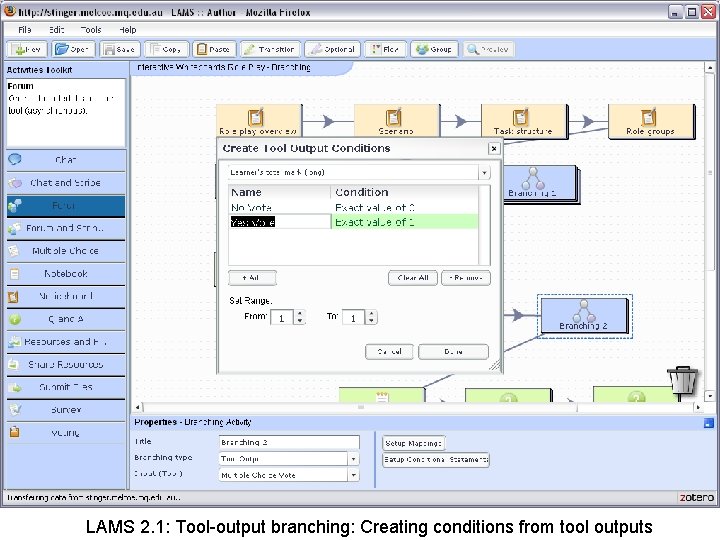Click the Setup Mappings button
720x540 pixels.
pos(413,443)
